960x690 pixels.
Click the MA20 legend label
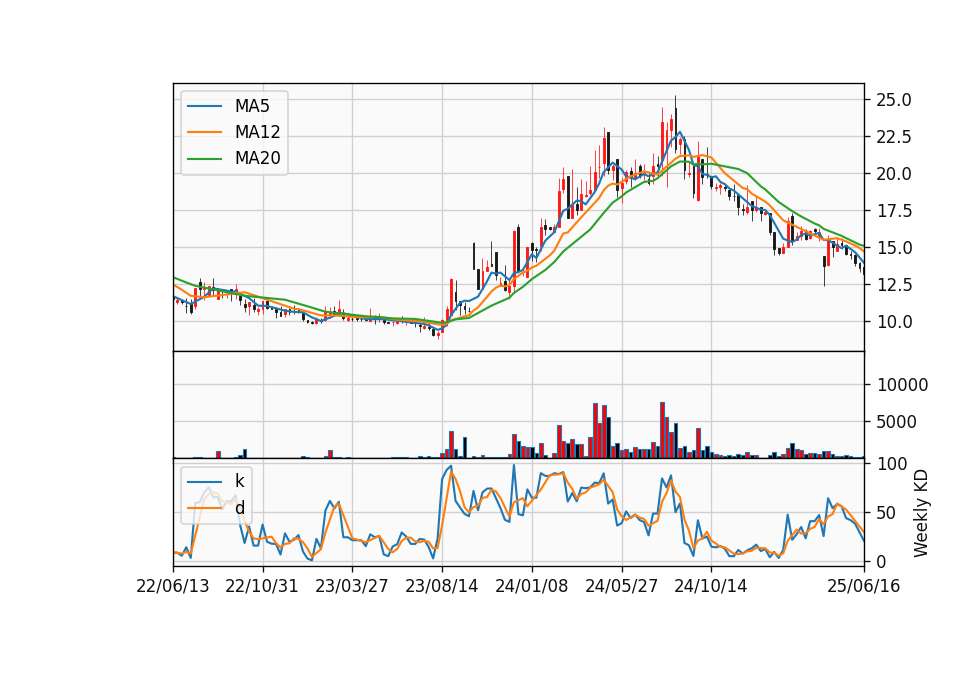coord(257,158)
